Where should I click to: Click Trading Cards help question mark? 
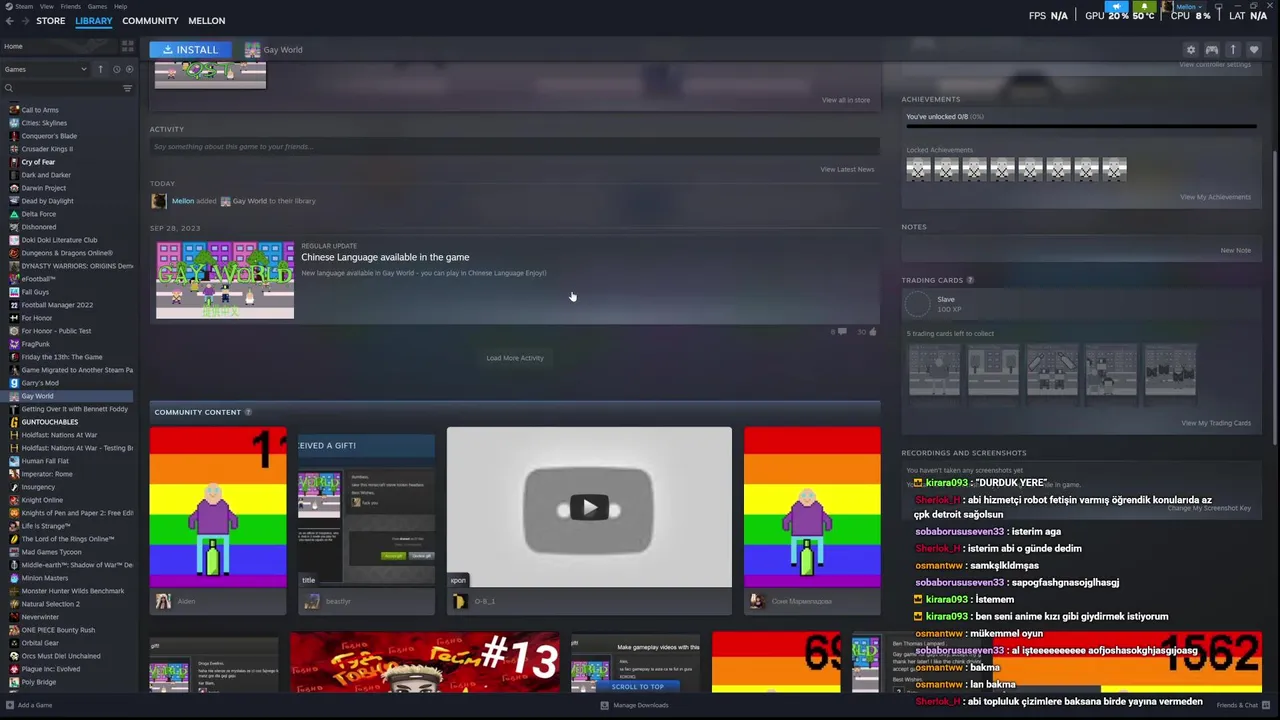coord(970,280)
